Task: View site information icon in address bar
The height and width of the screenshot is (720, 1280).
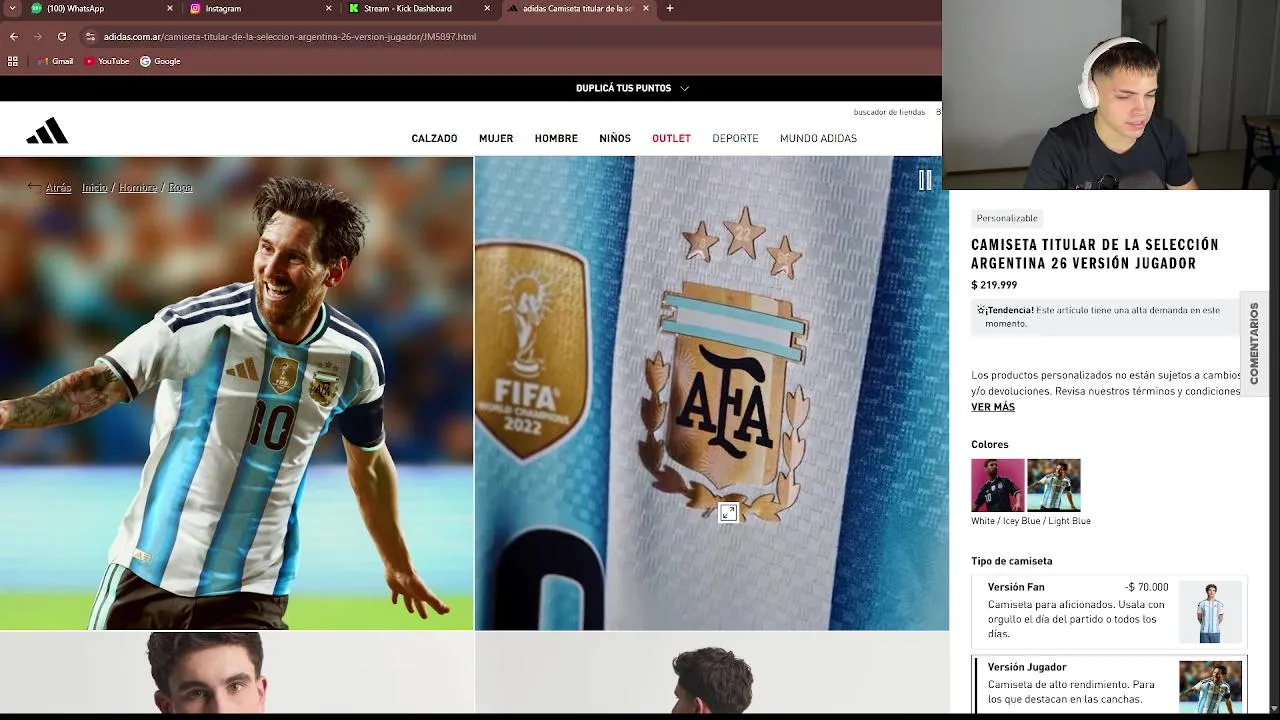Action: click(90, 37)
